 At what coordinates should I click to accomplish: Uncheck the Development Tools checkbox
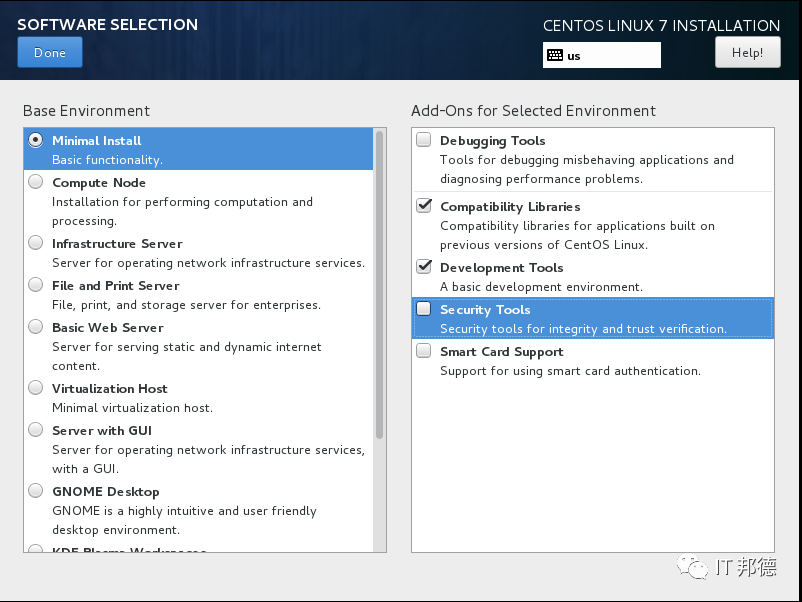click(x=424, y=266)
